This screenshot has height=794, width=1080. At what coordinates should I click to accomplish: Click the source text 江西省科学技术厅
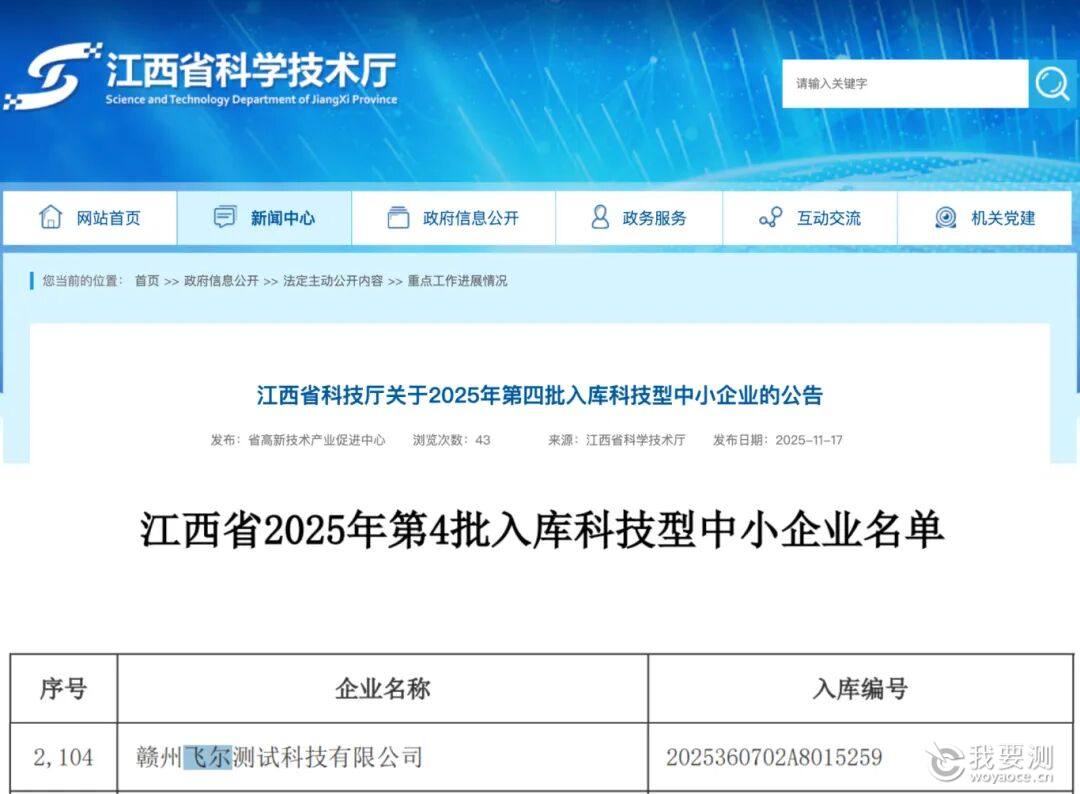pos(635,440)
